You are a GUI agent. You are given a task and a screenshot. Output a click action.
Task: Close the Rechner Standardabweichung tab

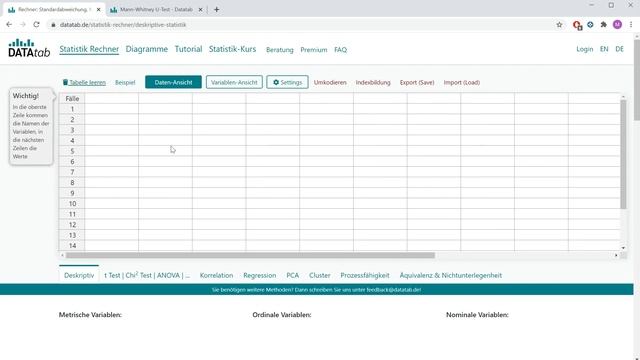tap(98, 9)
